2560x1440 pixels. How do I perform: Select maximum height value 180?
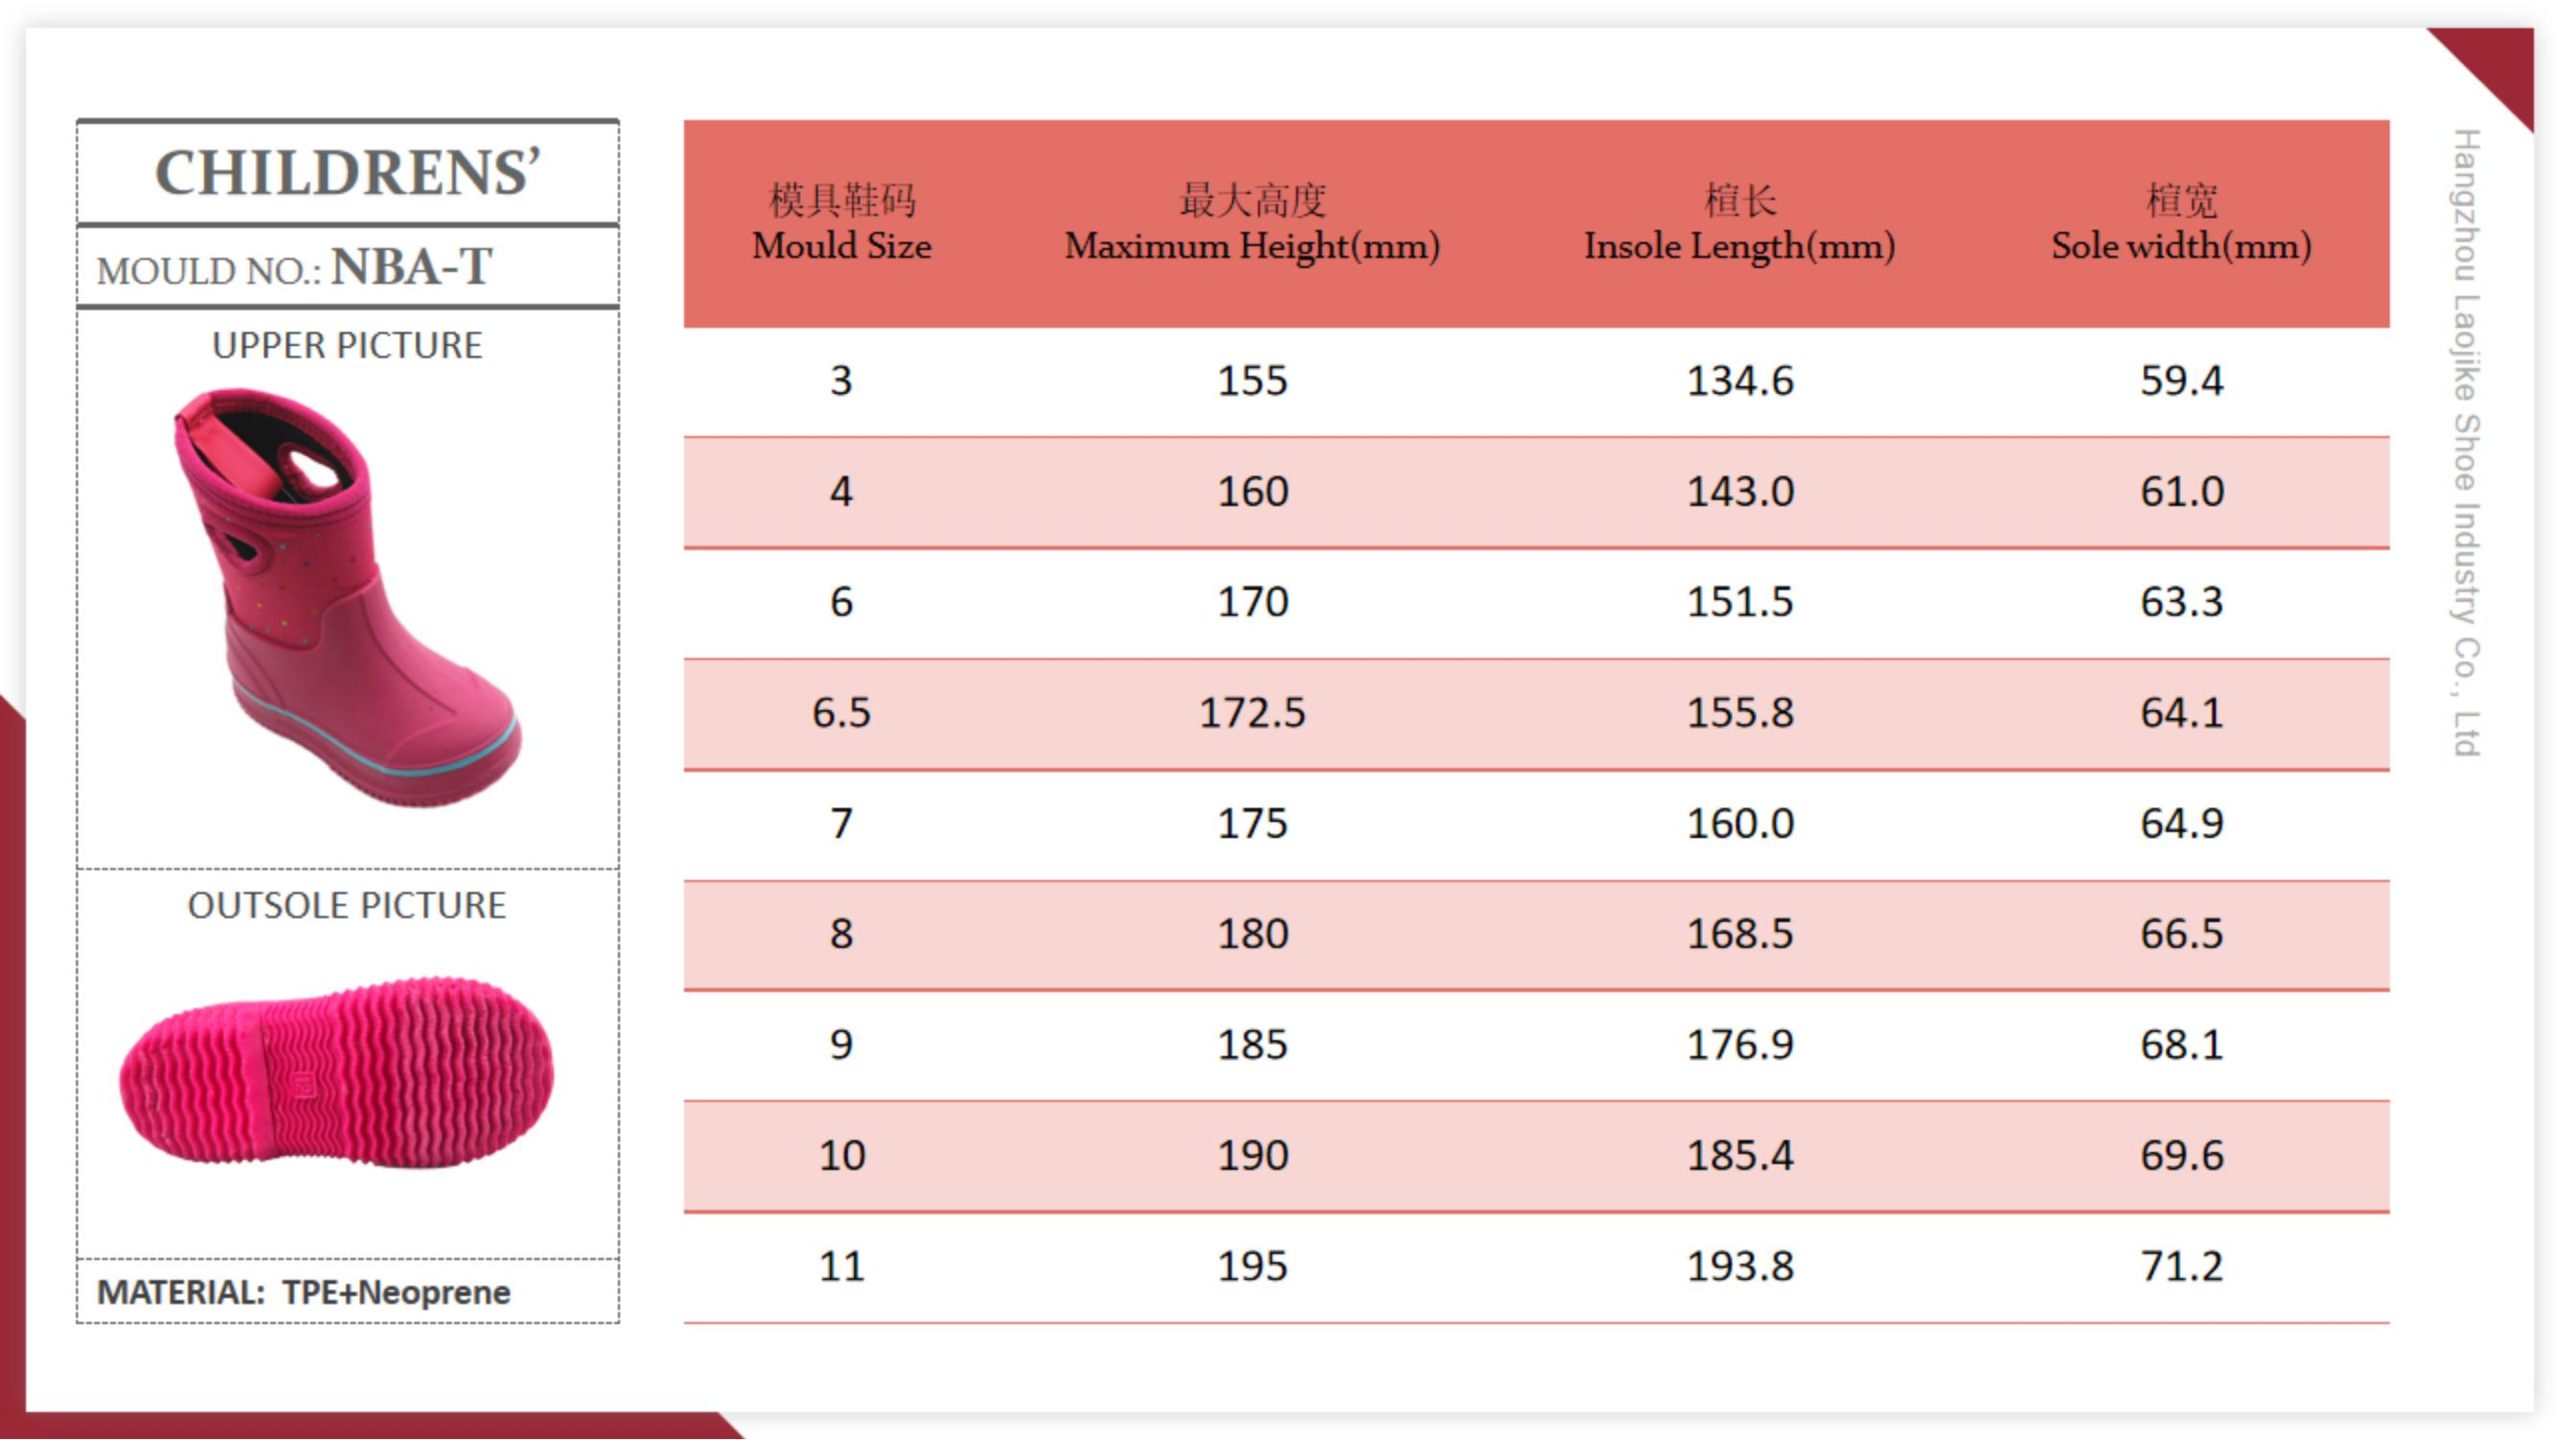[1252, 934]
